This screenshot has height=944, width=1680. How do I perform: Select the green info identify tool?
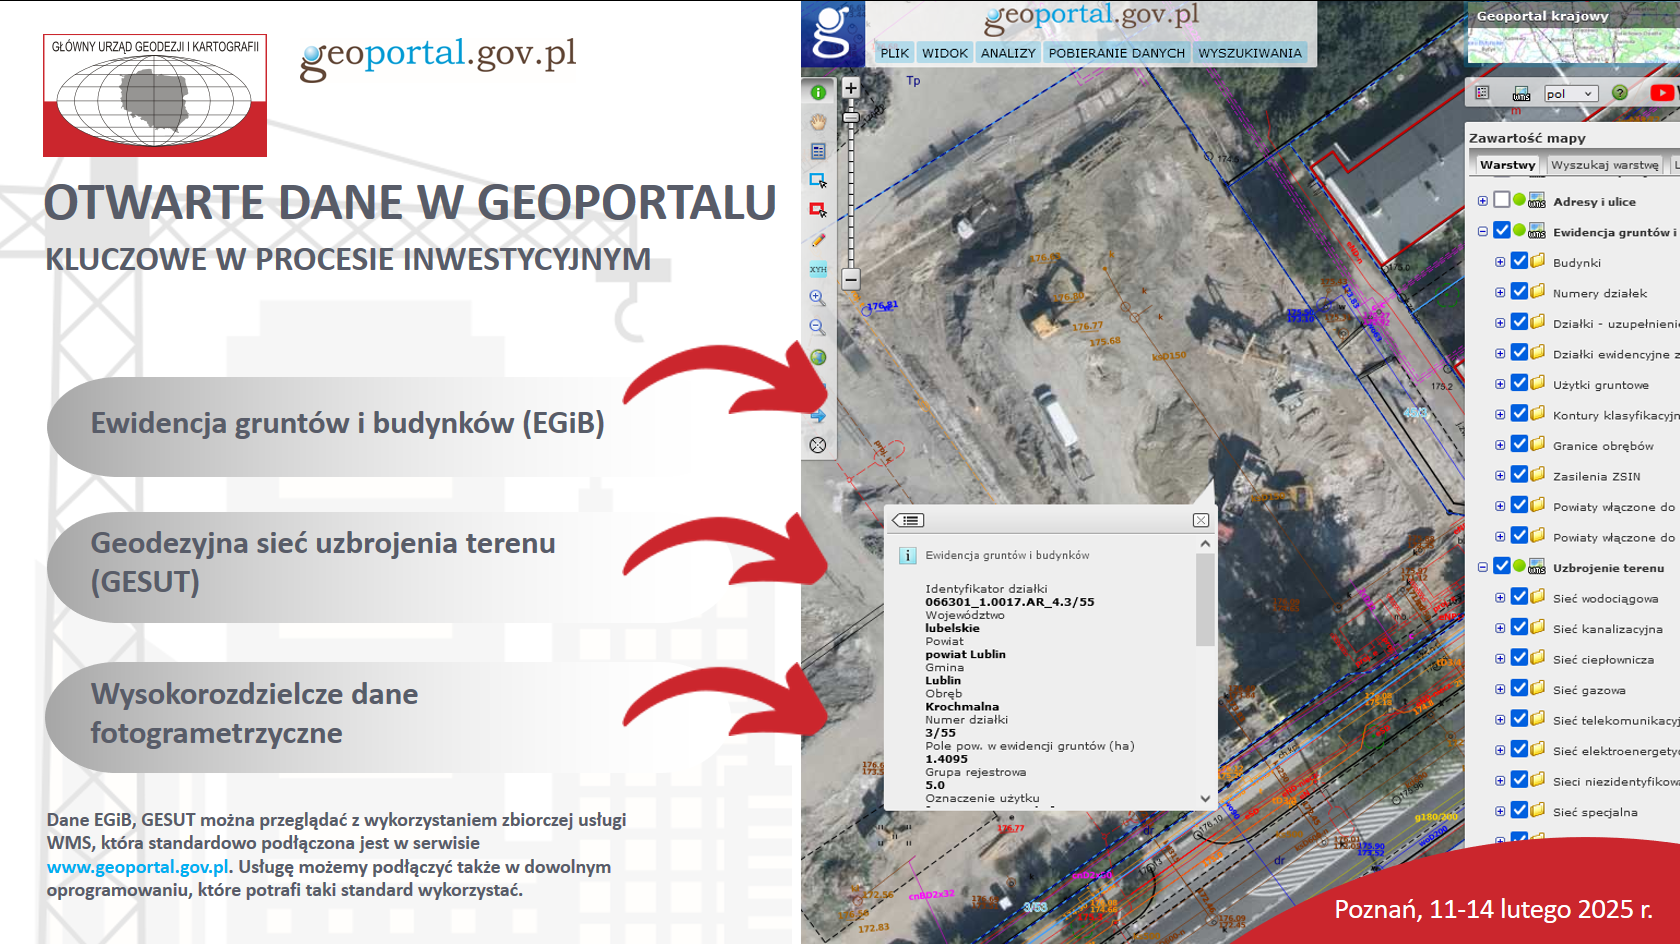pyautogui.click(x=818, y=92)
